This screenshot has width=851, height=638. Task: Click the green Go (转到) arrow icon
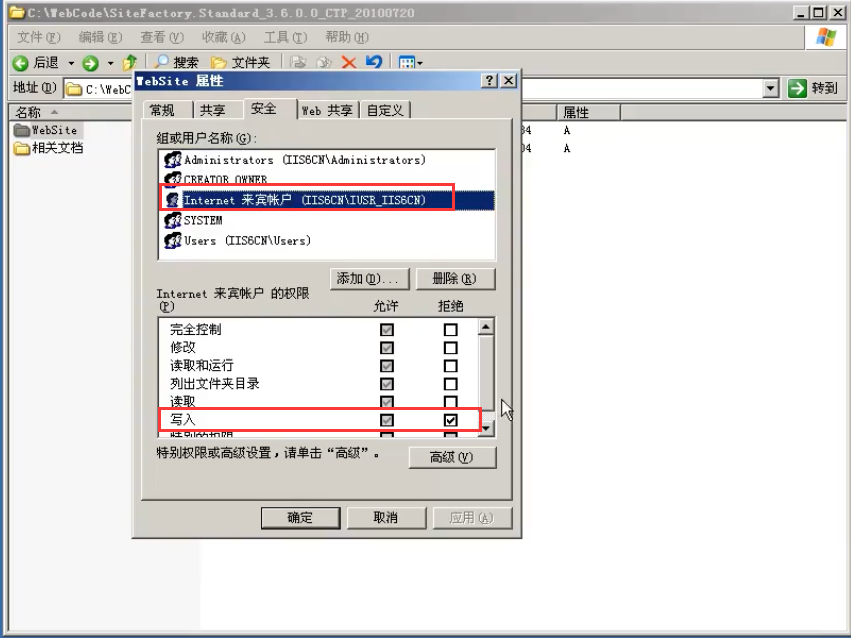(797, 88)
